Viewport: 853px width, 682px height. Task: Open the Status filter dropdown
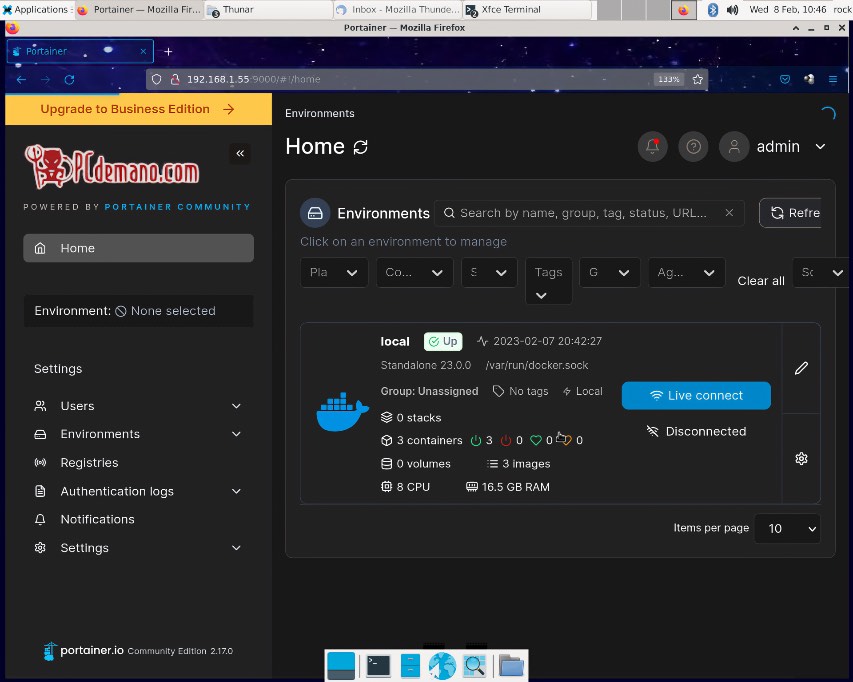(489, 272)
